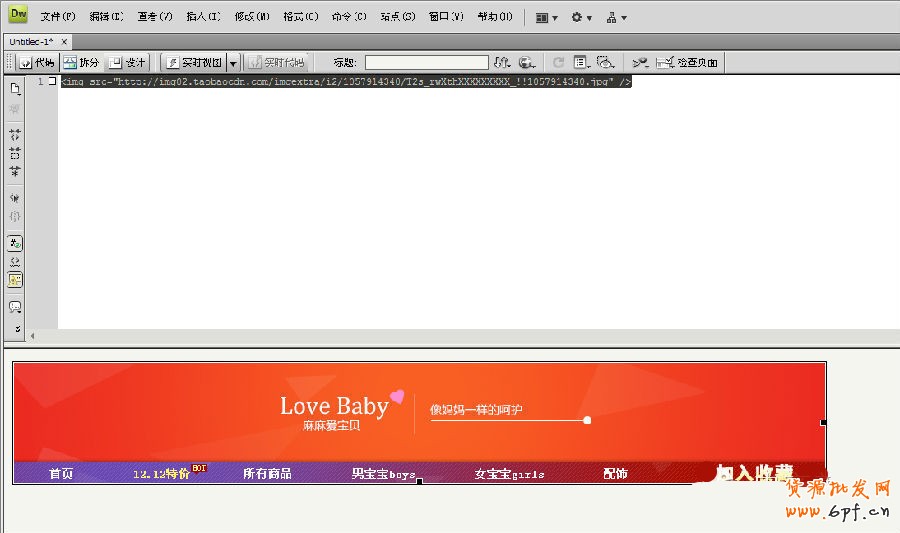900x533 pixels.
Task: Open the 格式(O) menu
Action: 300,17
